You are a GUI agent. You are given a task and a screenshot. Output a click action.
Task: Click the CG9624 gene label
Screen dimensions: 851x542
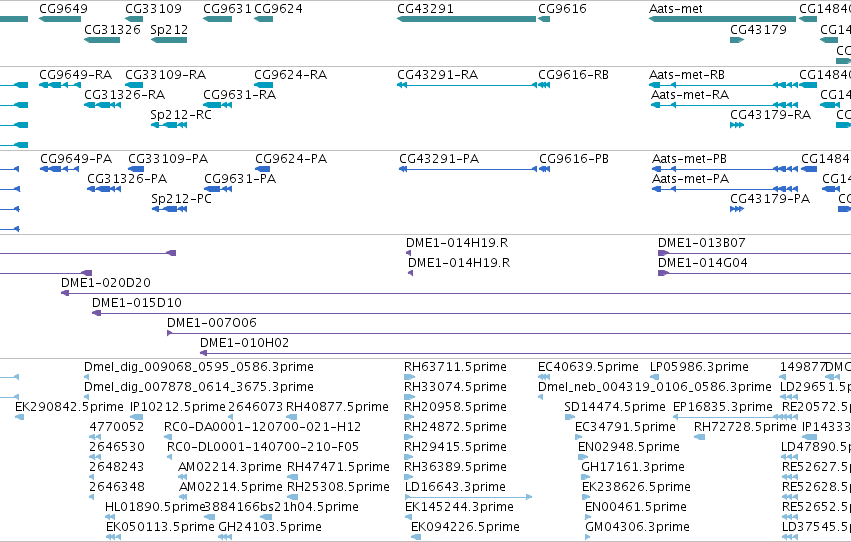tap(278, 9)
